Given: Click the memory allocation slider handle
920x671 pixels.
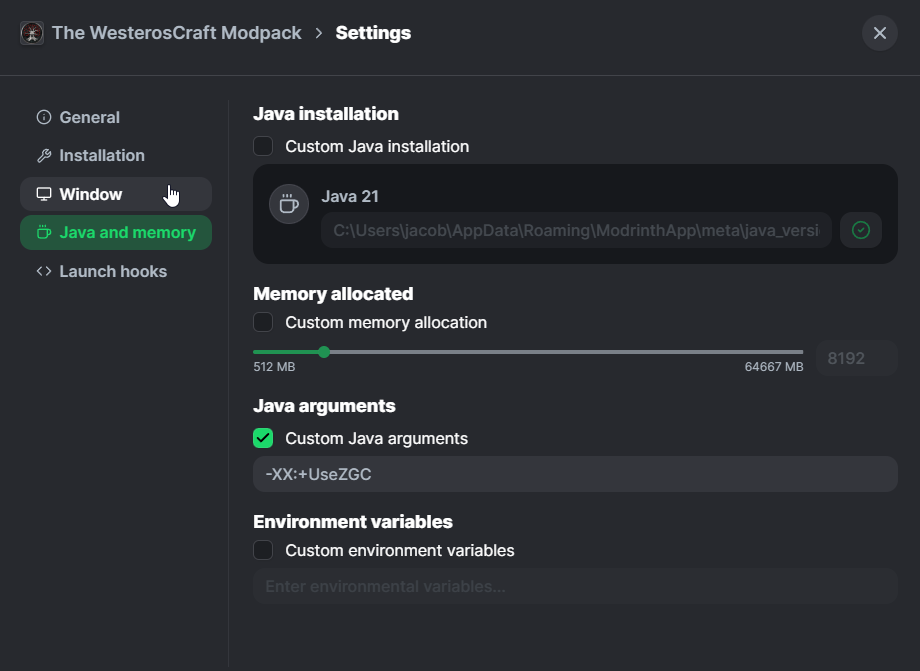Looking at the screenshot, I should (324, 352).
